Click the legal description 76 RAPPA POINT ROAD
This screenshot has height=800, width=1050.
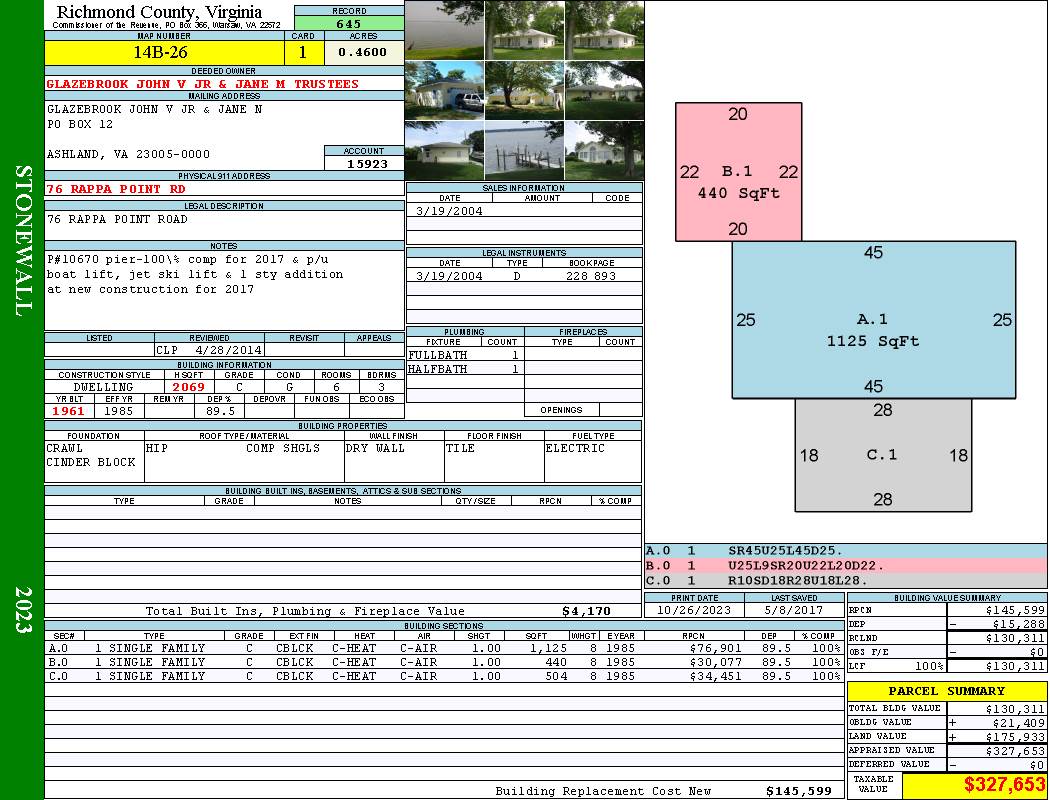click(117, 219)
